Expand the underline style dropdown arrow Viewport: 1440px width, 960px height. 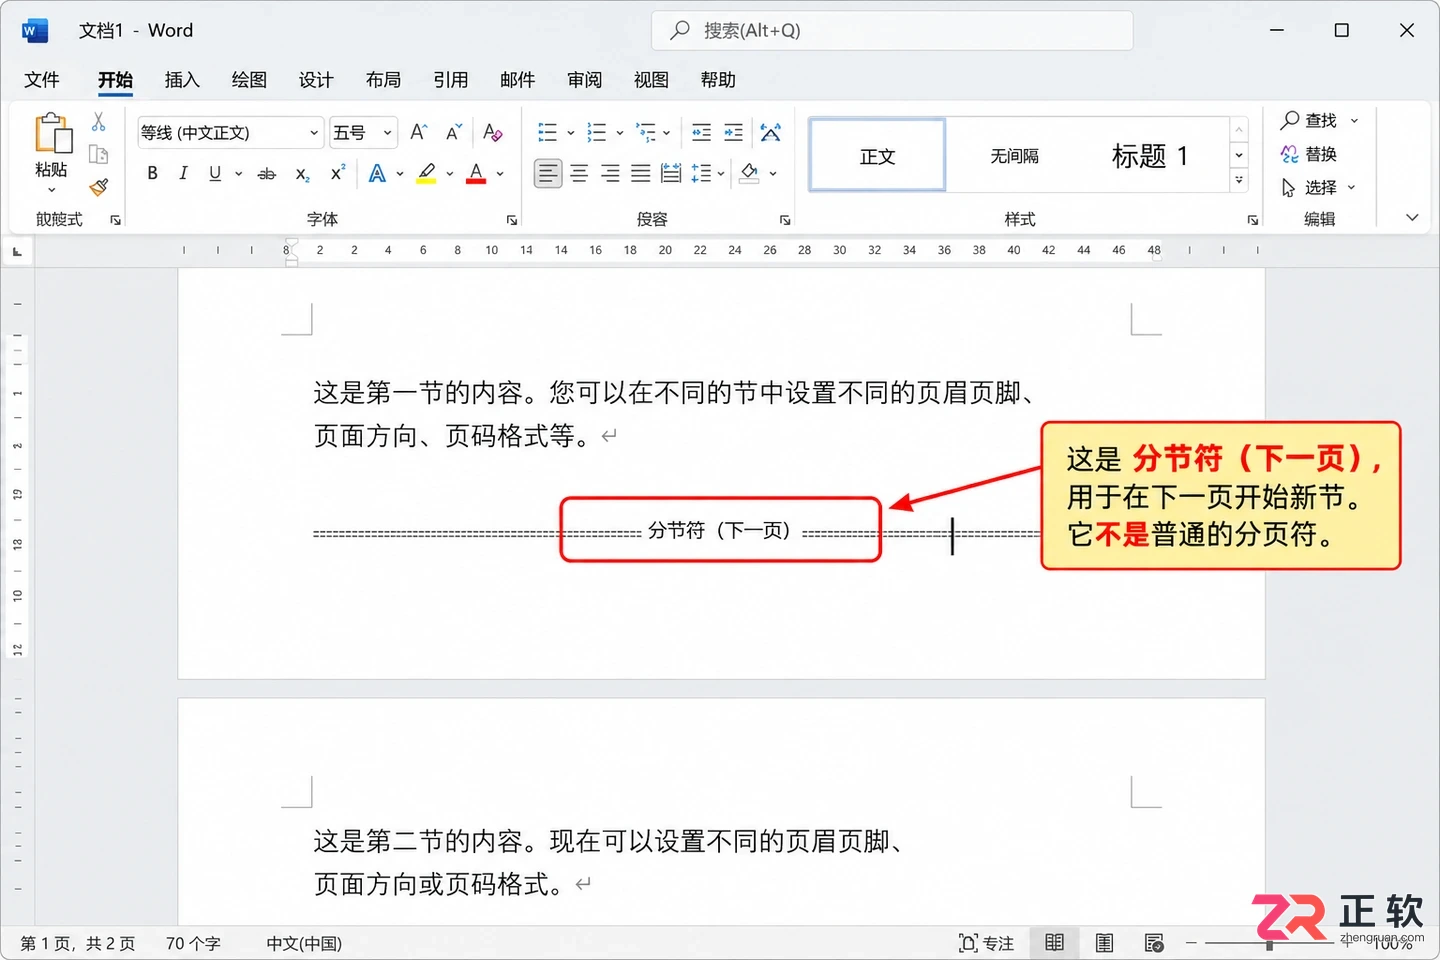coord(239,173)
